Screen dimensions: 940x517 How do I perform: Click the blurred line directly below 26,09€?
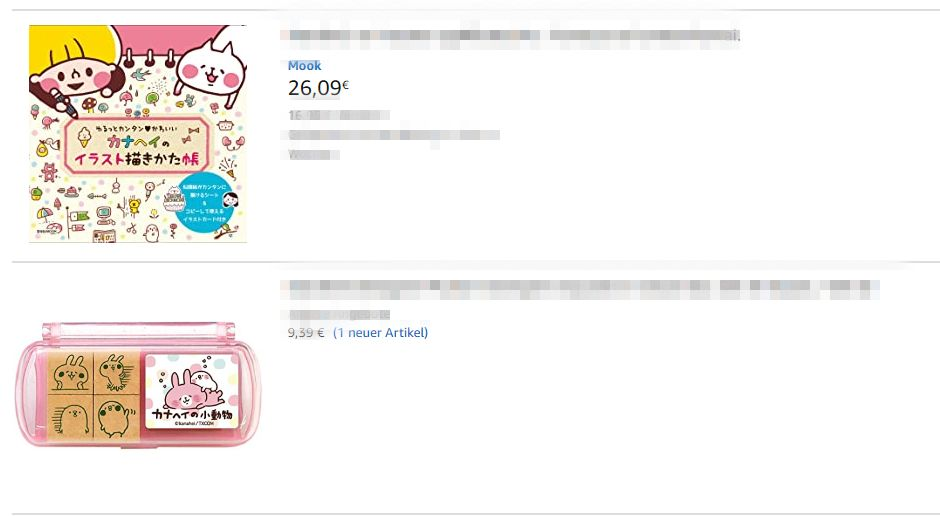(x=339, y=115)
